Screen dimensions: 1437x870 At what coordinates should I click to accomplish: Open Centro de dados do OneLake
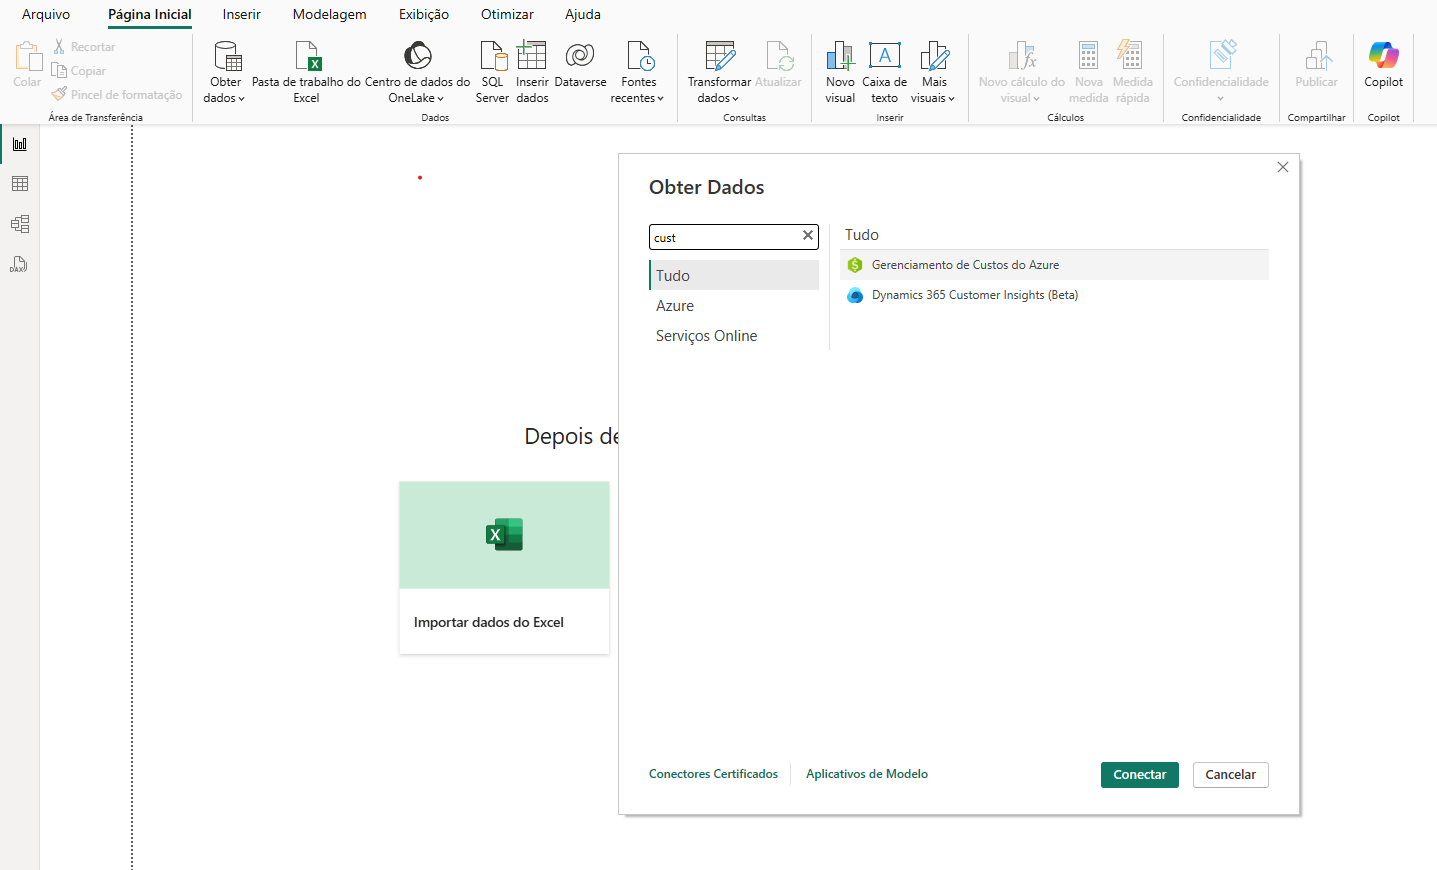tap(417, 72)
